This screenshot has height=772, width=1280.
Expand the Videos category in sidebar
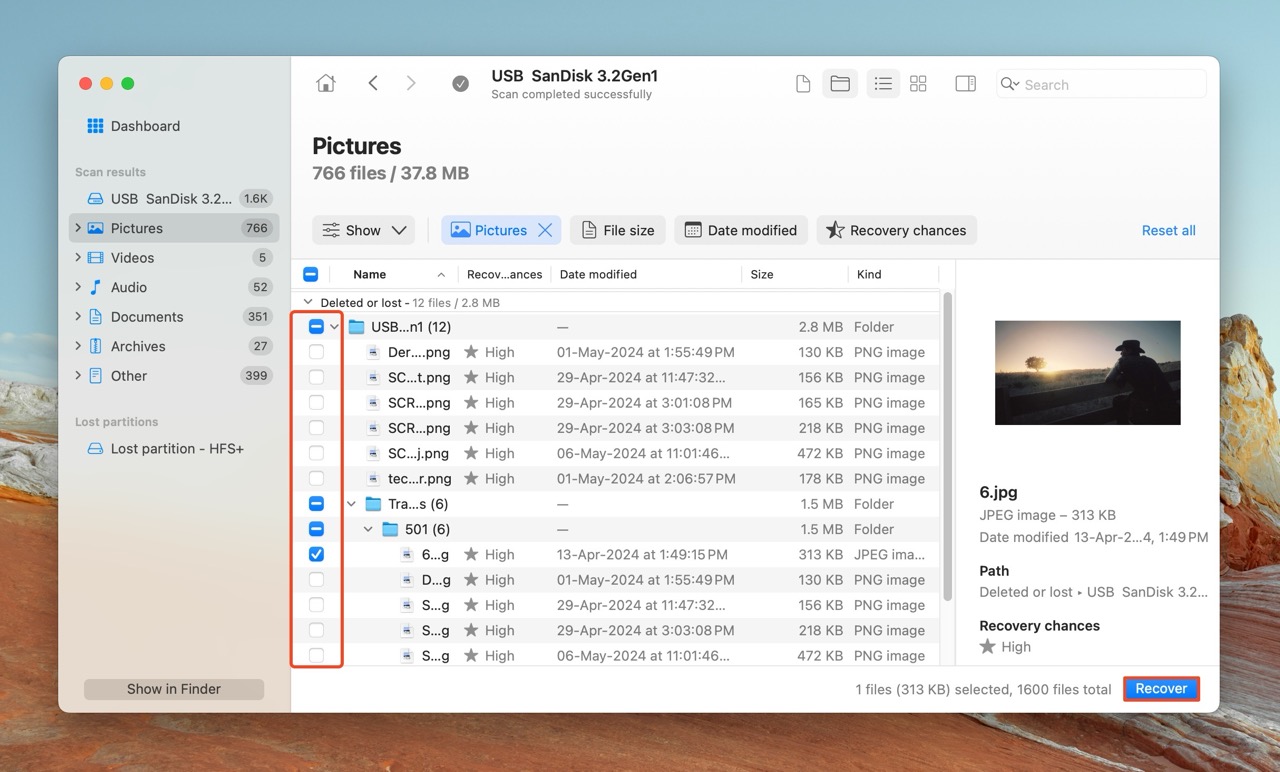[x=78, y=258]
